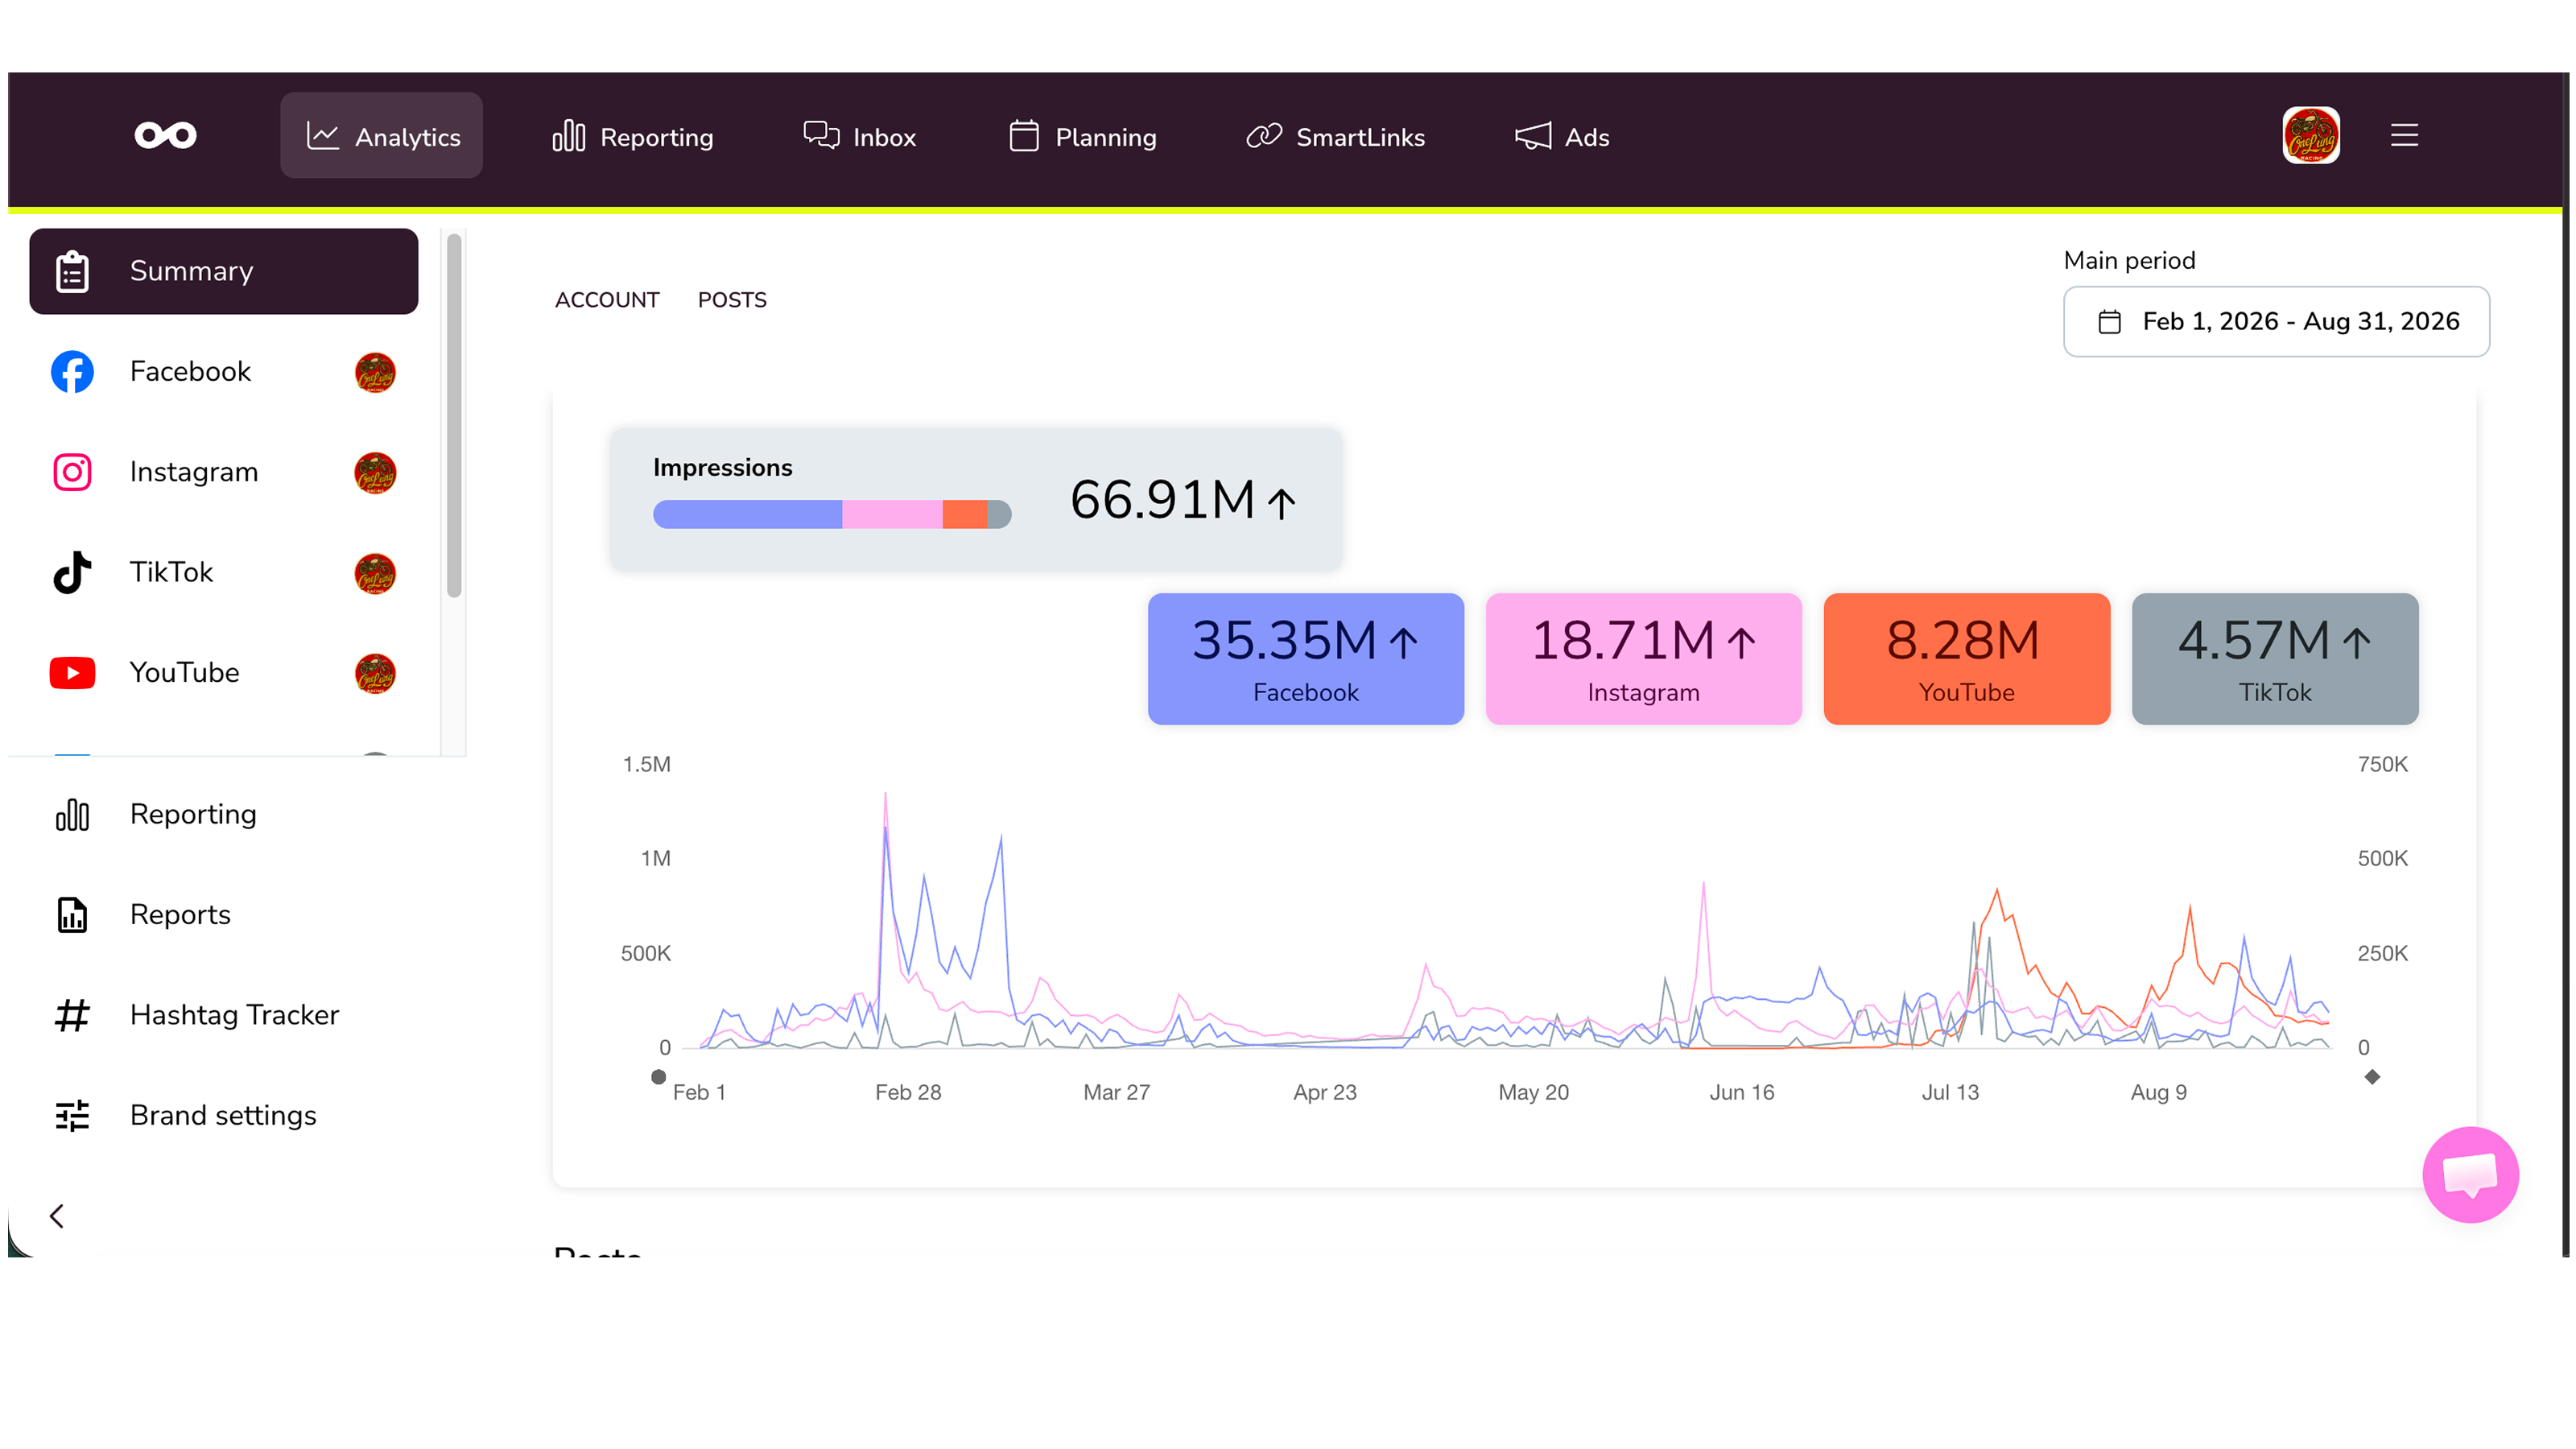The width and height of the screenshot is (2576, 1449).
Task: Open the pink chat support bubble
Action: point(2470,1175)
